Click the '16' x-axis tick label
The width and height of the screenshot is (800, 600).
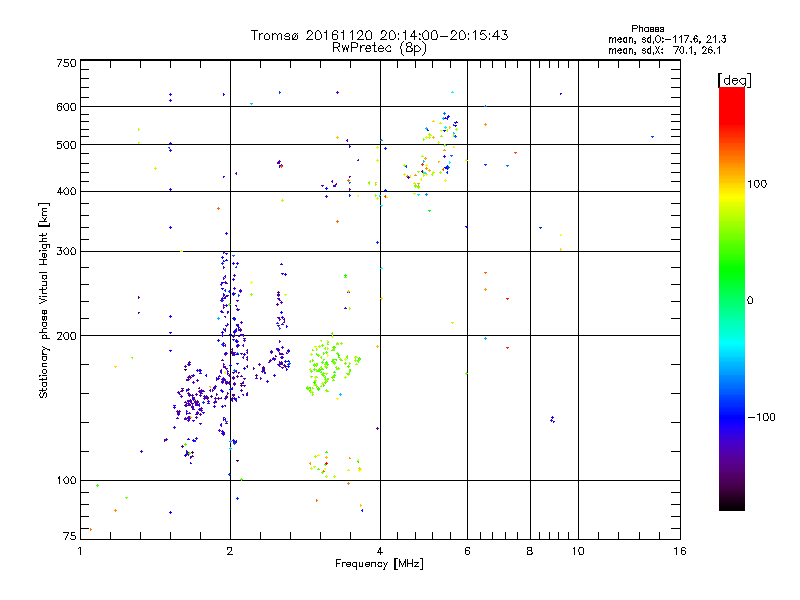point(680,551)
